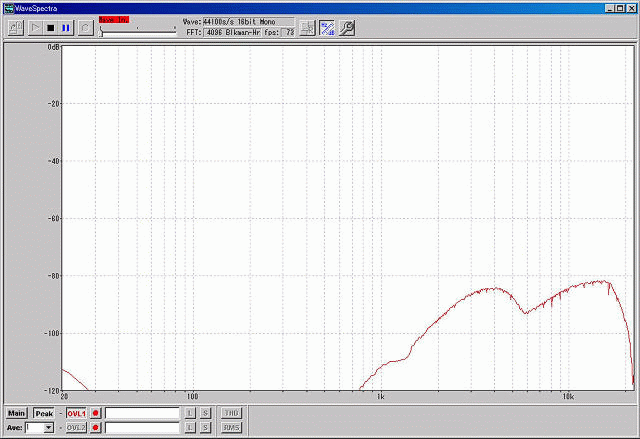Open the Ave averaging count dropdown
The image size is (640, 439).
tap(48, 428)
